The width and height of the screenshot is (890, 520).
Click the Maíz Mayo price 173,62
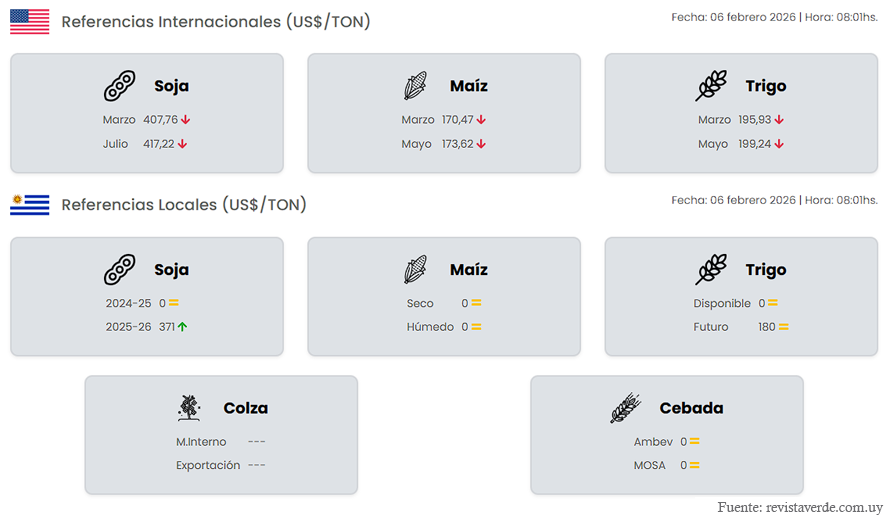coord(456,144)
